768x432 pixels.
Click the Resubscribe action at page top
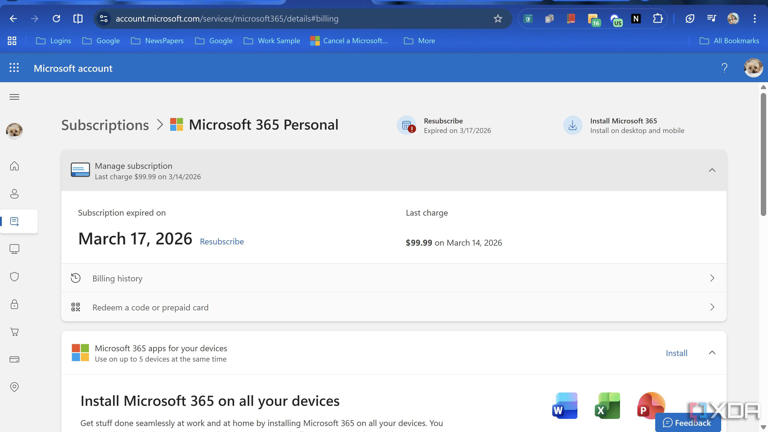coord(444,125)
